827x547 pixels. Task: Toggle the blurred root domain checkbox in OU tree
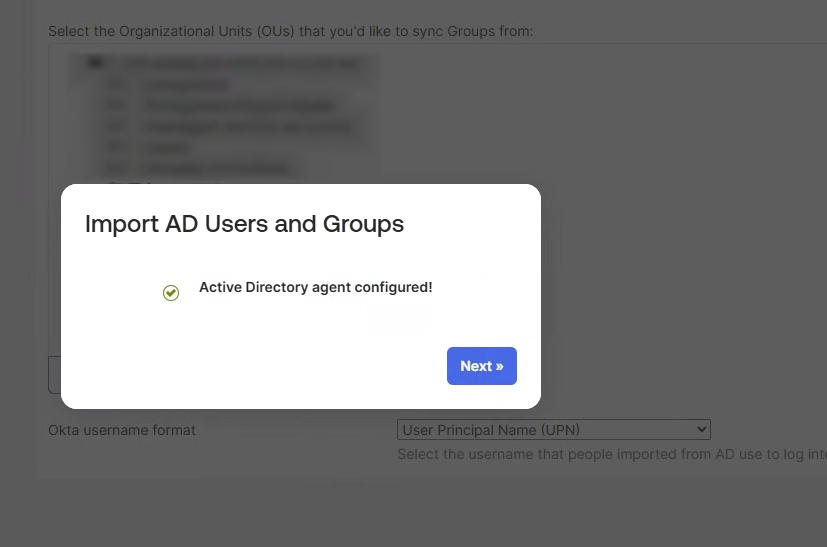95,63
